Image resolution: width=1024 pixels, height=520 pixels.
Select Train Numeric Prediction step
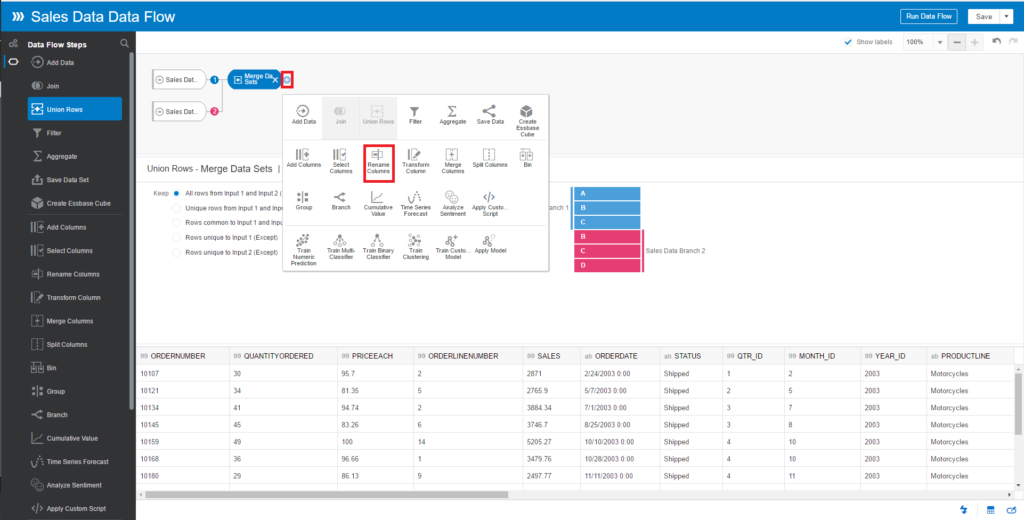click(x=303, y=250)
